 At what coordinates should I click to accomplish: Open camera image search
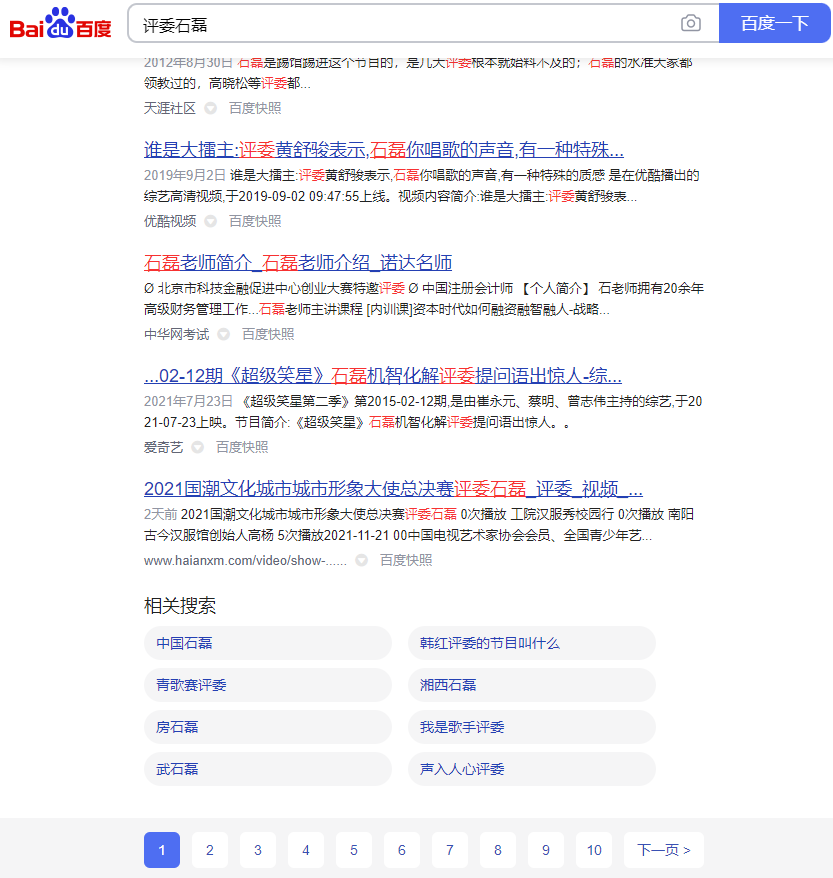tap(691, 23)
